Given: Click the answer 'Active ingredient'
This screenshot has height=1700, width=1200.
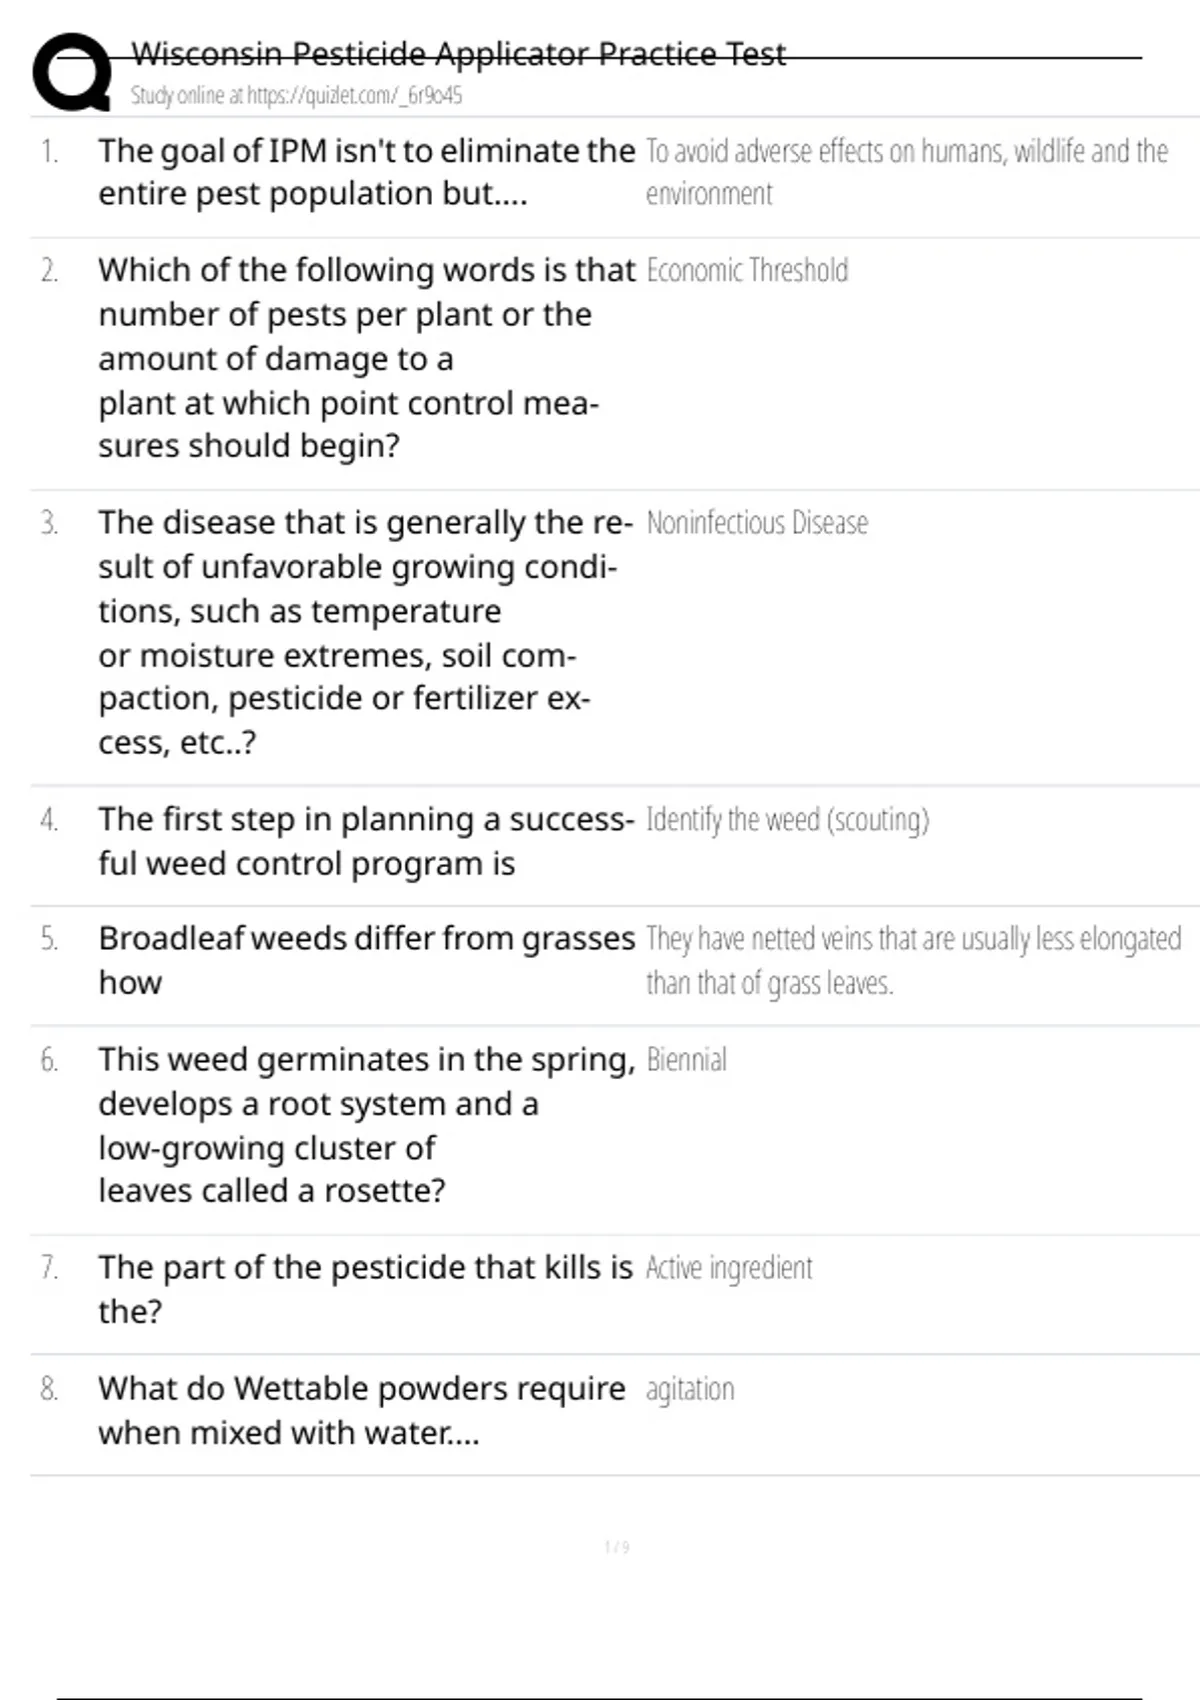Looking at the screenshot, I should click(729, 1268).
